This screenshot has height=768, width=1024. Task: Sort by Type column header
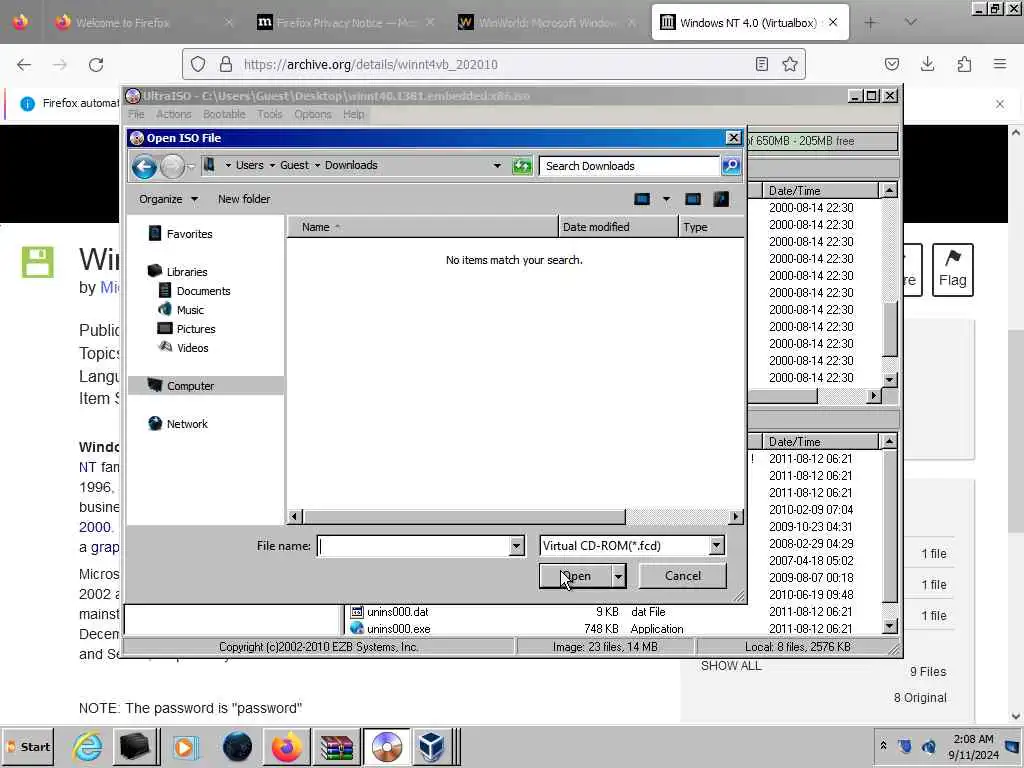(711, 227)
